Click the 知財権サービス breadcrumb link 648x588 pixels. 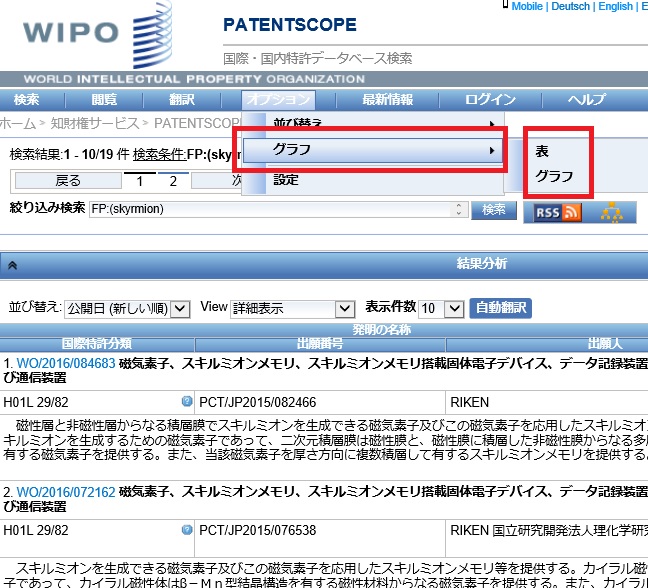point(95,124)
